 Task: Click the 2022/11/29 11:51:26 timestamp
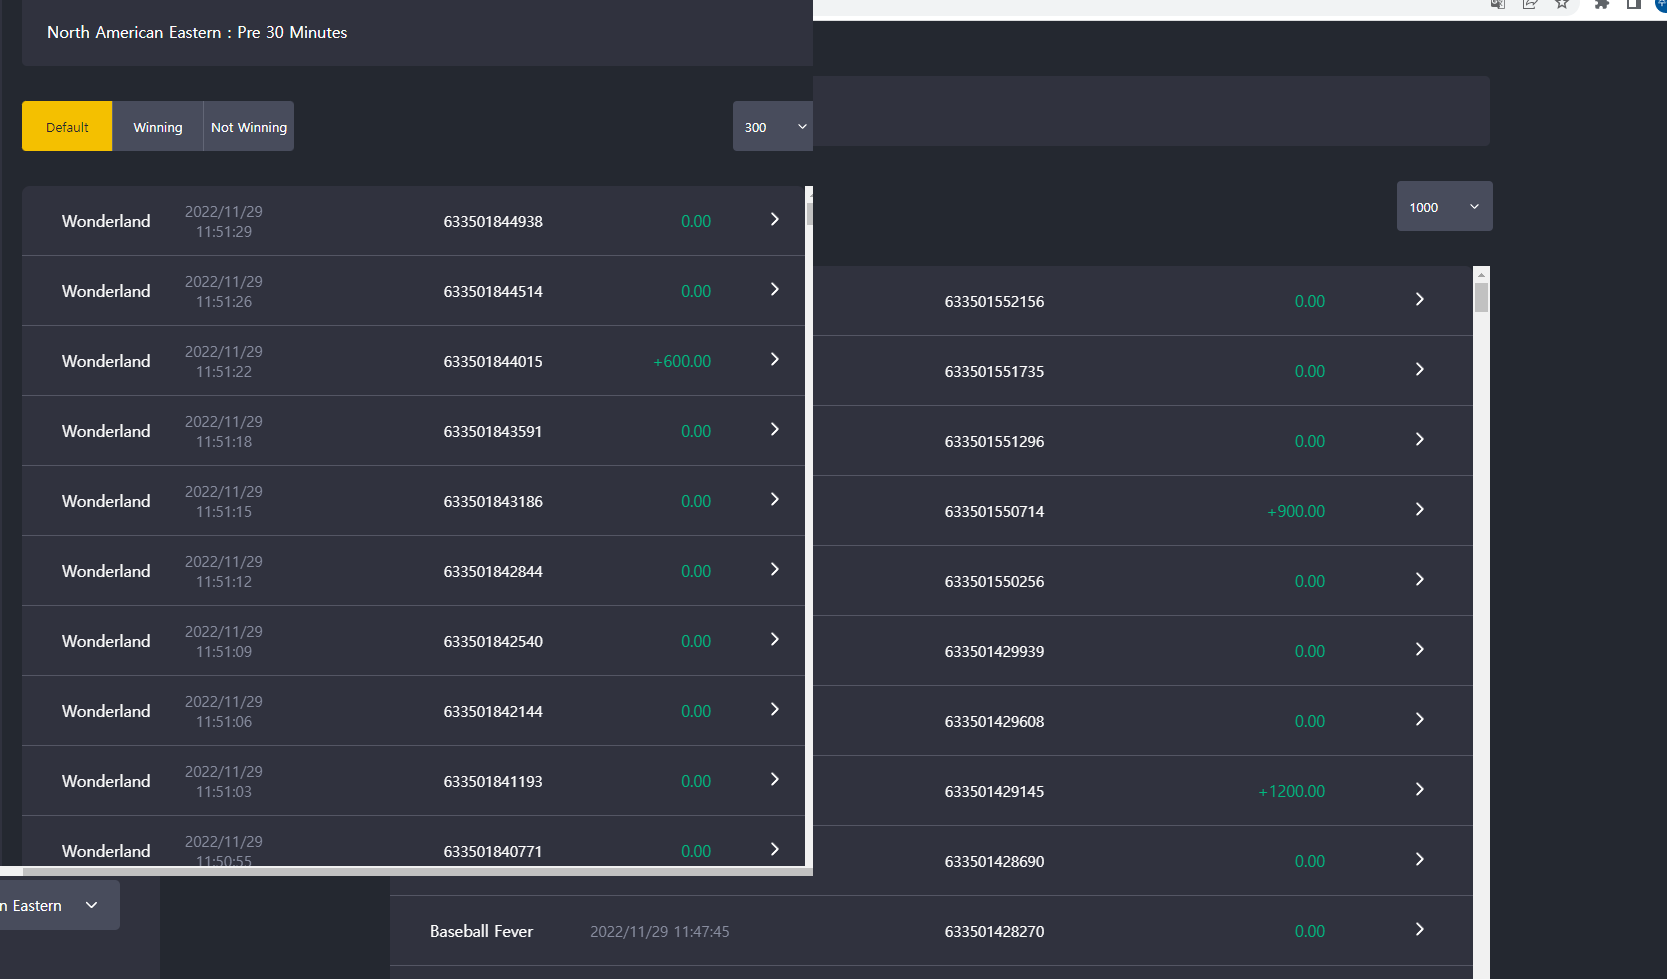(224, 291)
